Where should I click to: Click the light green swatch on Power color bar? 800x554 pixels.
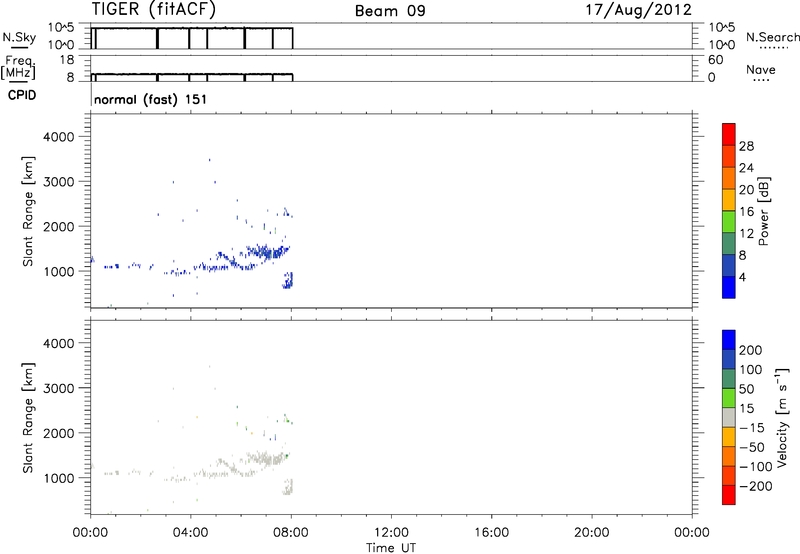[729, 221]
